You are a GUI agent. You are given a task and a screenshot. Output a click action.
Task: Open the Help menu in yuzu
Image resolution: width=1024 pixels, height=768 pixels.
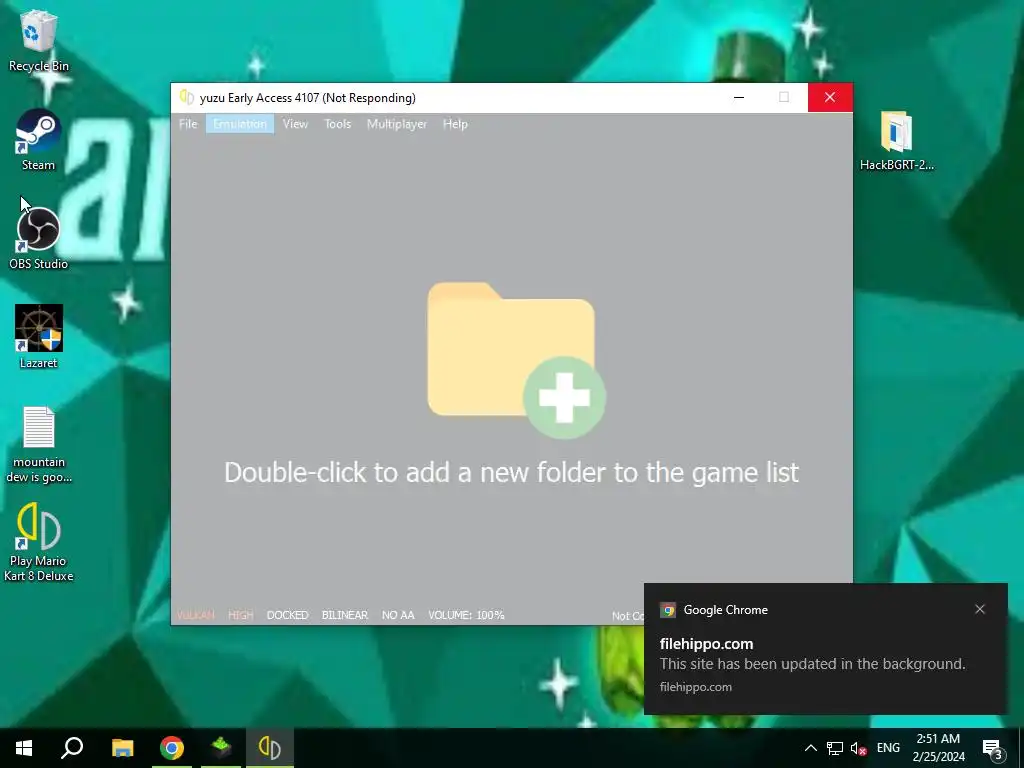[455, 123]
